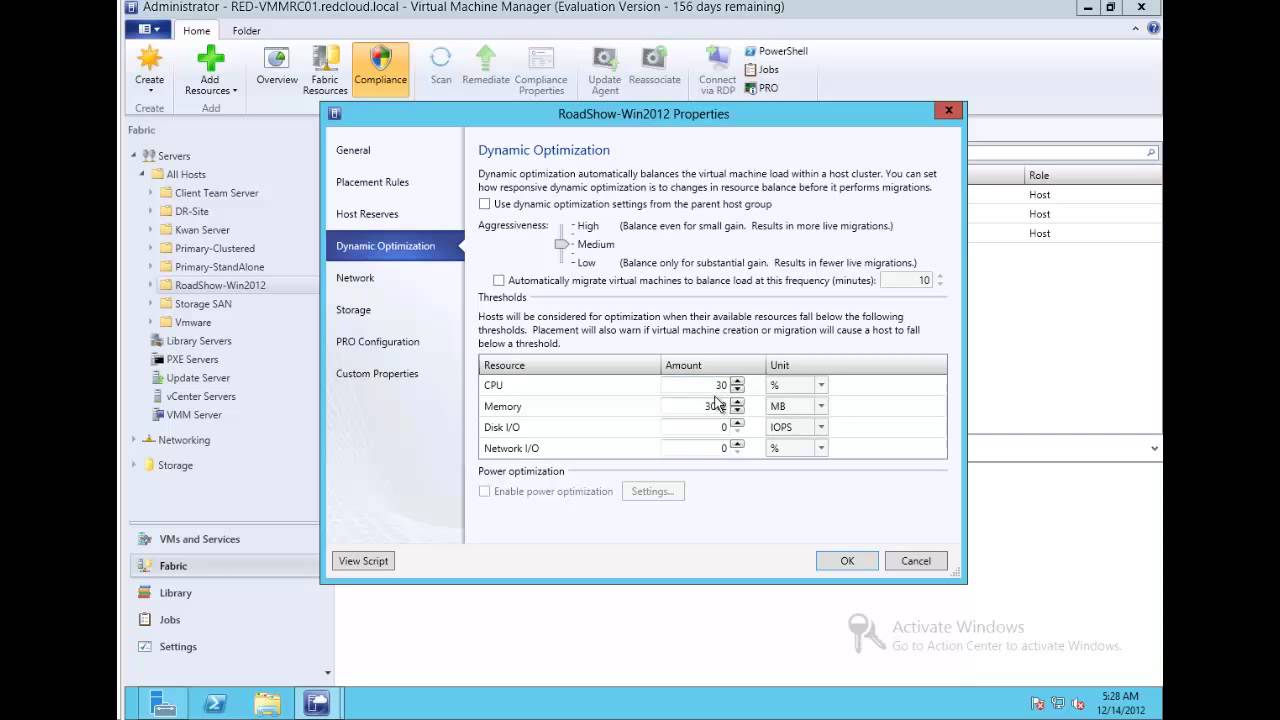Click the migration frequency minutes field
Viewport: 1280px width, 720px height.
[906, 280]
